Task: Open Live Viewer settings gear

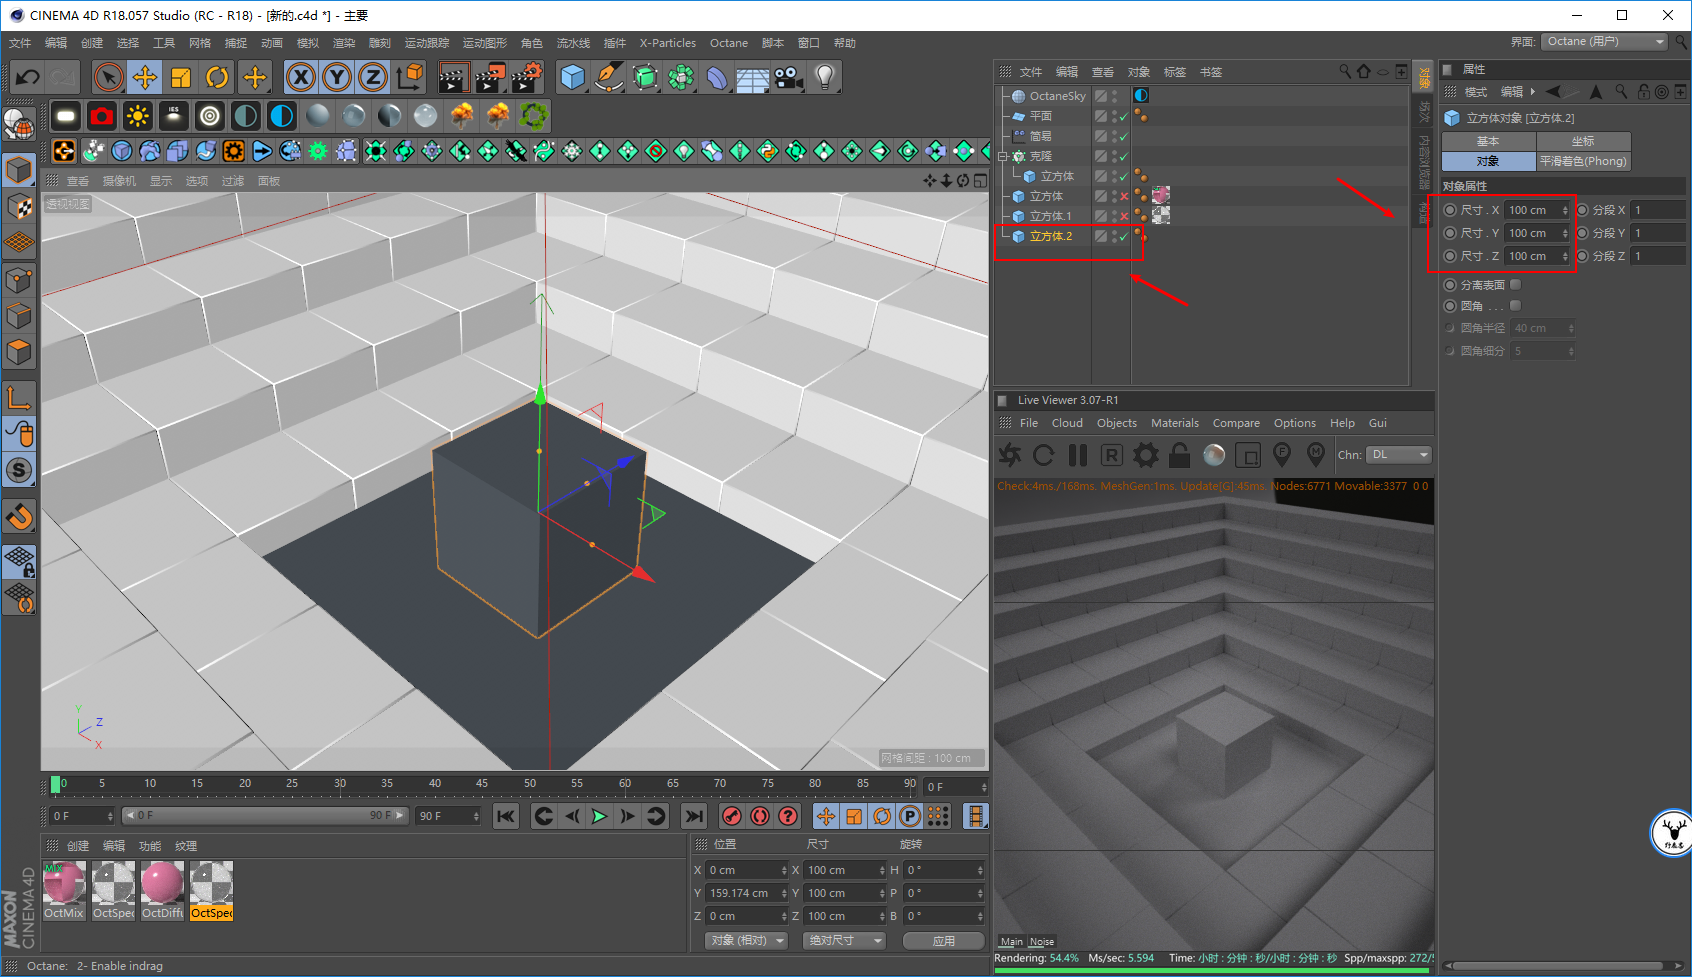Action: (1146, 456)
